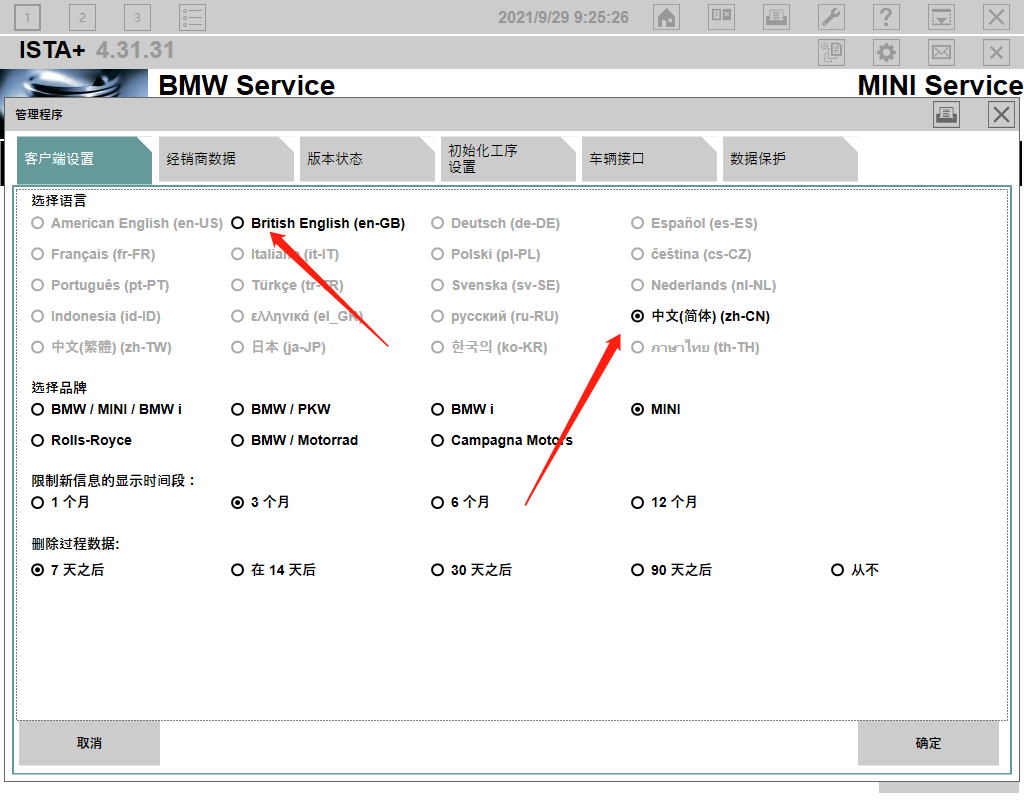The image size is (1024, 800).
Task: Choose BMW / MINI / BMW i brand
Action: click(106, 409)
